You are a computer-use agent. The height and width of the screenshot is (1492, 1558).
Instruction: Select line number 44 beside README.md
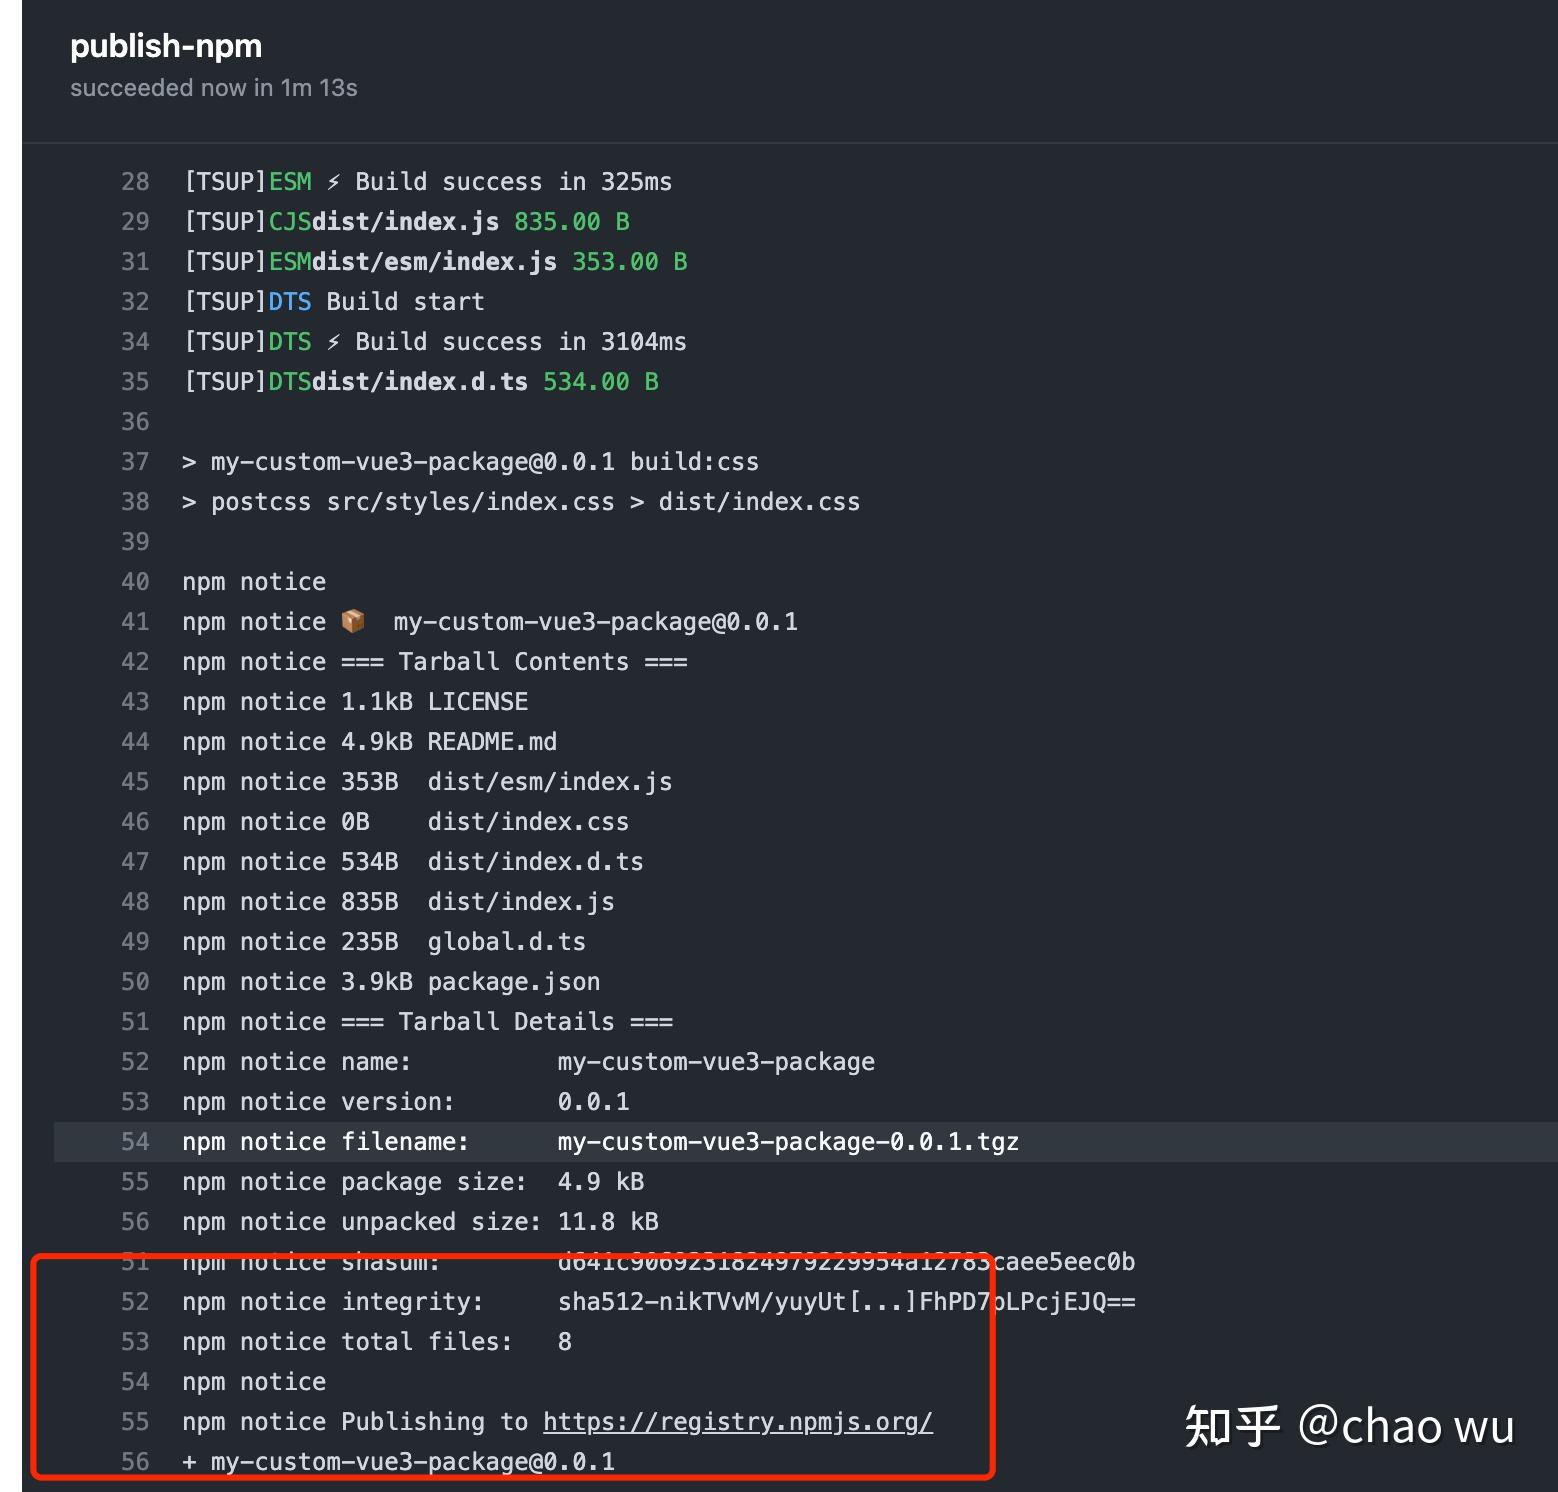tap(135, 742)
